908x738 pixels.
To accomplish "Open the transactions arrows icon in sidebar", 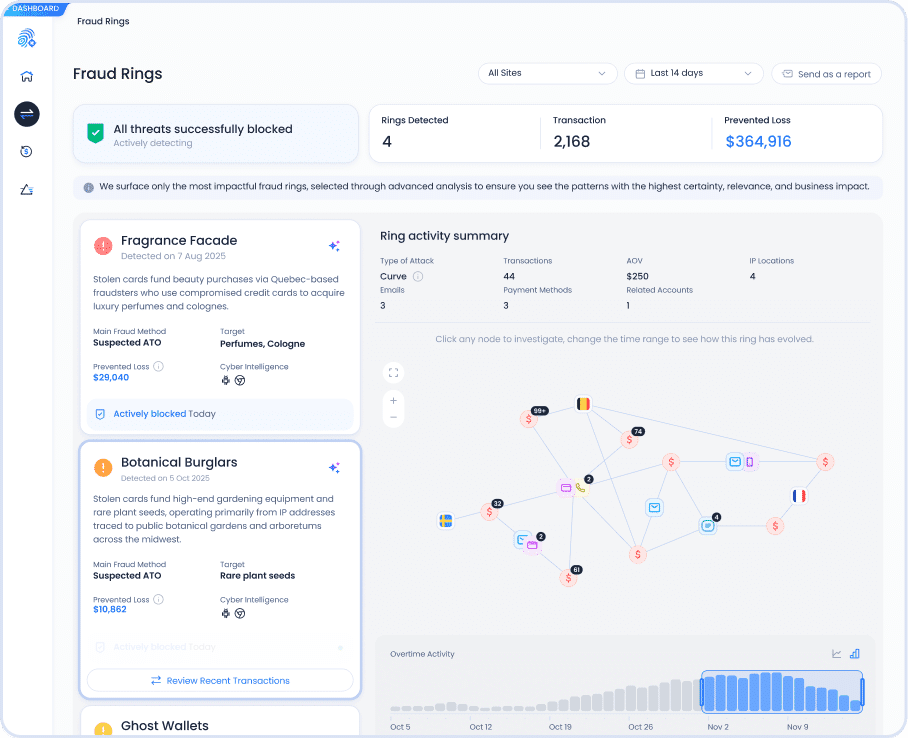I will [x=27, y=114].
